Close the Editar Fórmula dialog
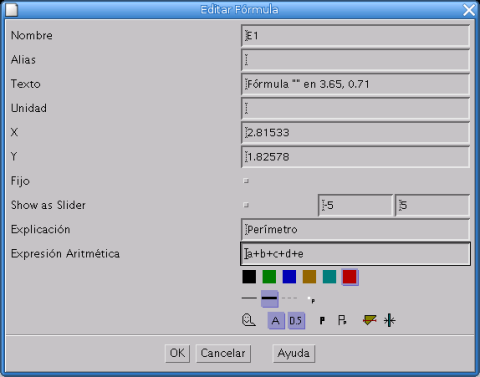Viewport: 480px width, 377px height. coord(469,10)
